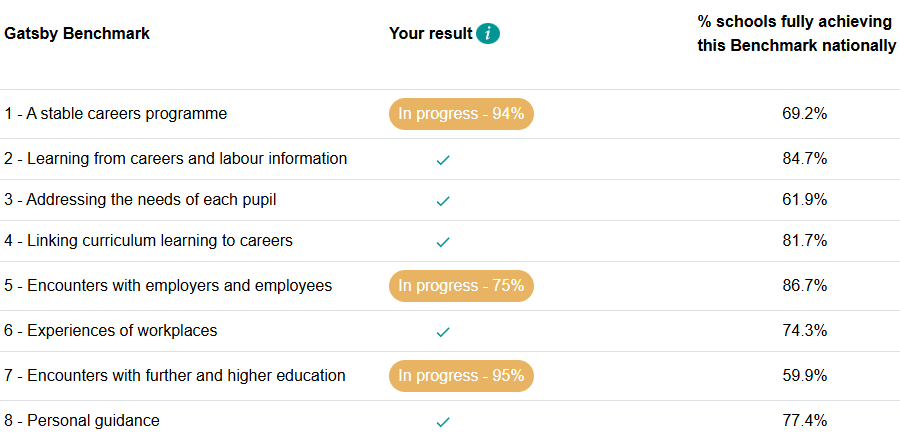Click the 69.2% national figure

pos(804,114)
